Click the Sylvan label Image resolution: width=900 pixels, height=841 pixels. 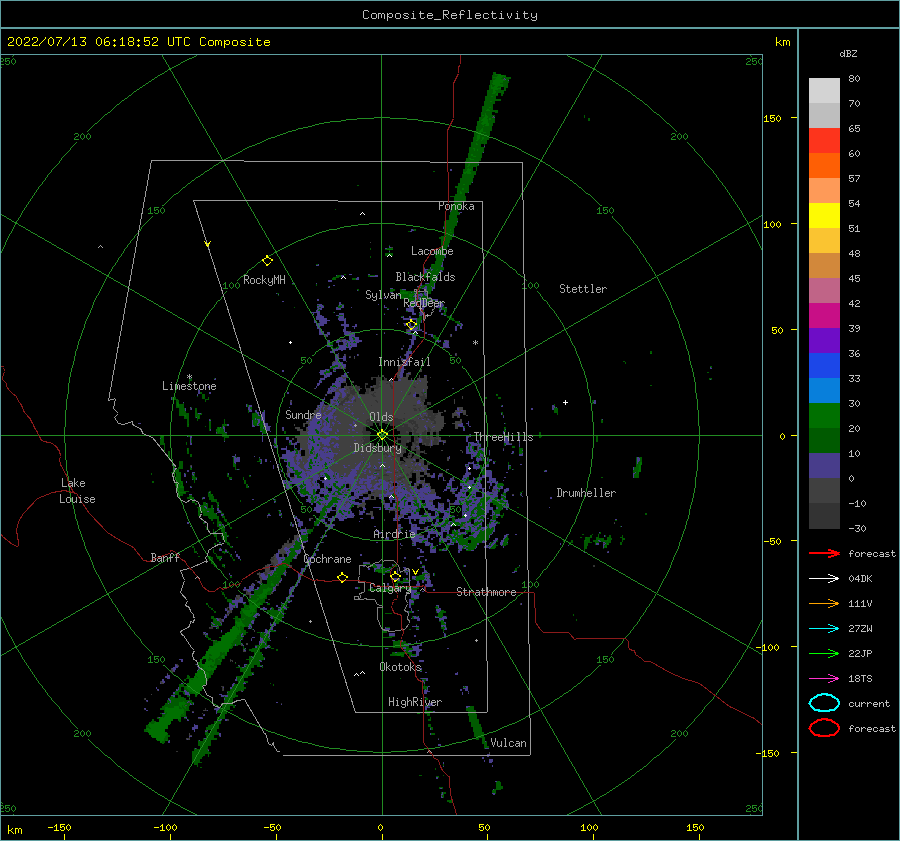[x=383, y=295]
